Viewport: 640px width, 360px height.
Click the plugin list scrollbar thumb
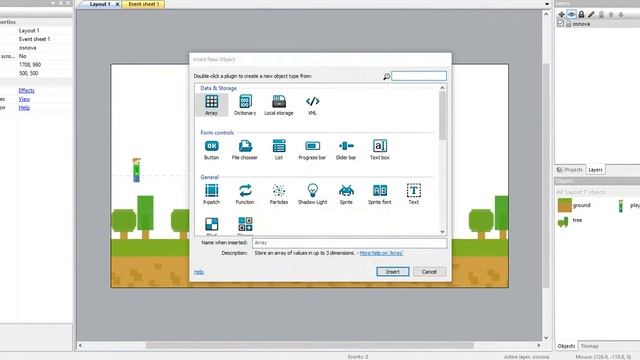442,116
